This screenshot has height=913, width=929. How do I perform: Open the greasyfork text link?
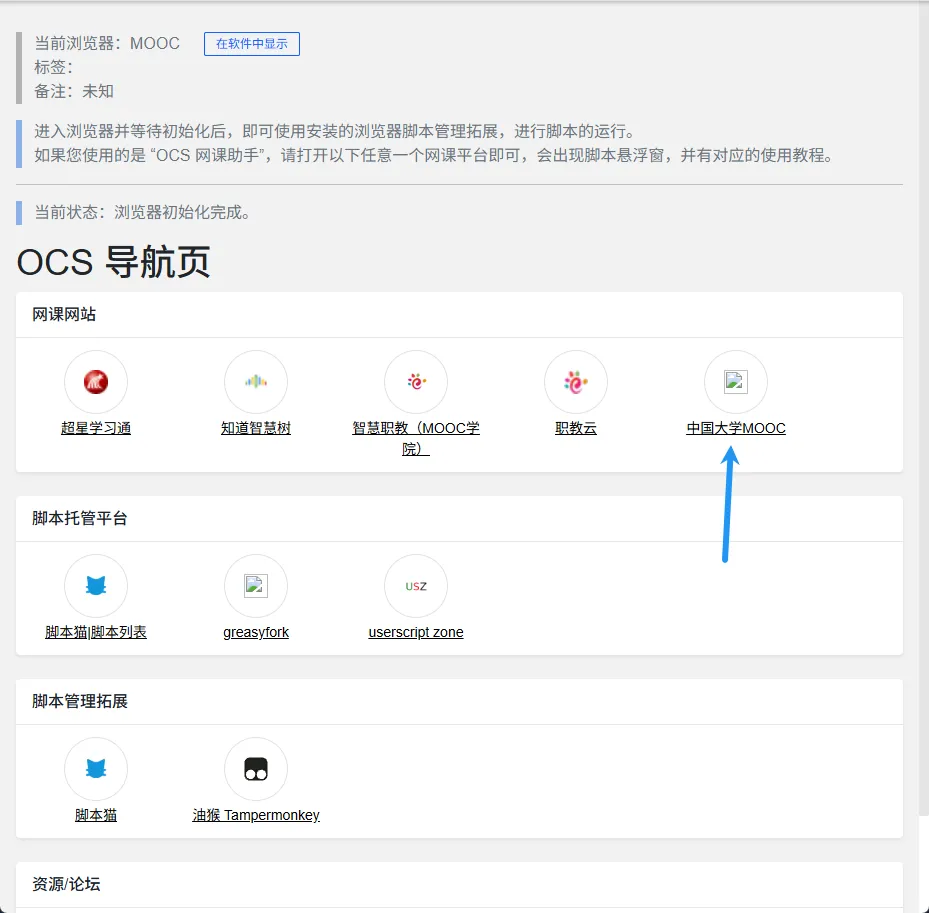(x=256, y=632)
